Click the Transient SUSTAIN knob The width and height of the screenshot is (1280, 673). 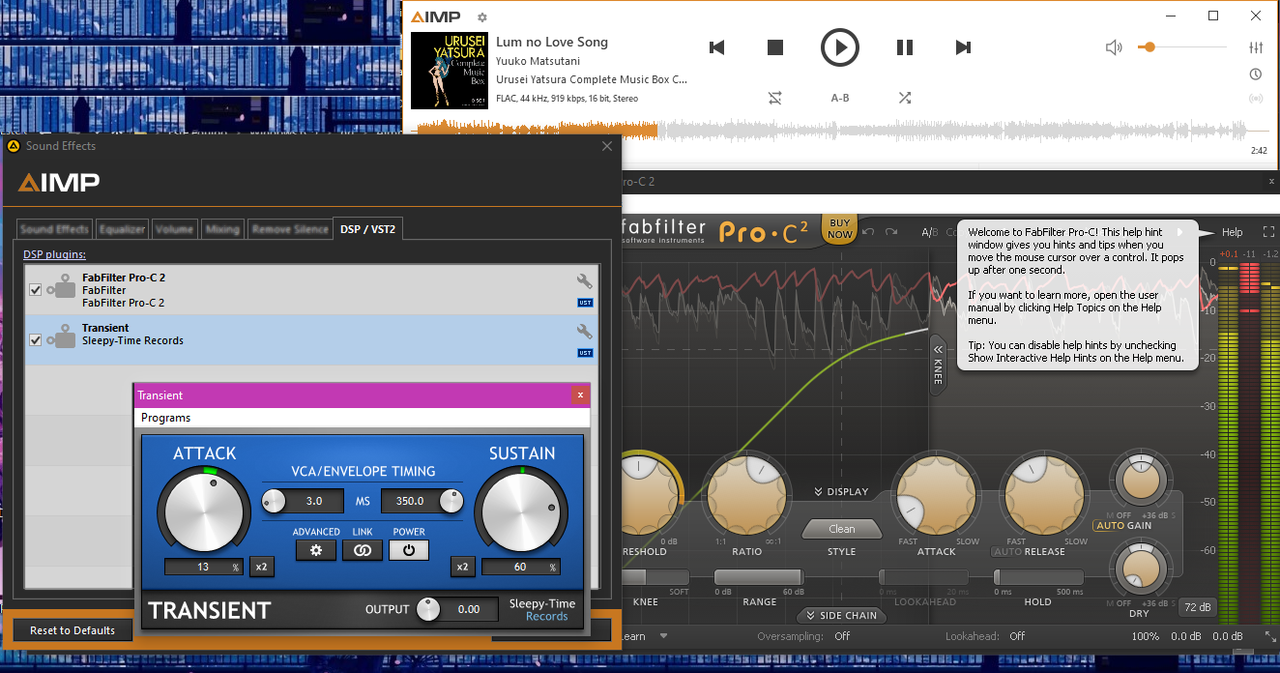(x=520, y=509)
